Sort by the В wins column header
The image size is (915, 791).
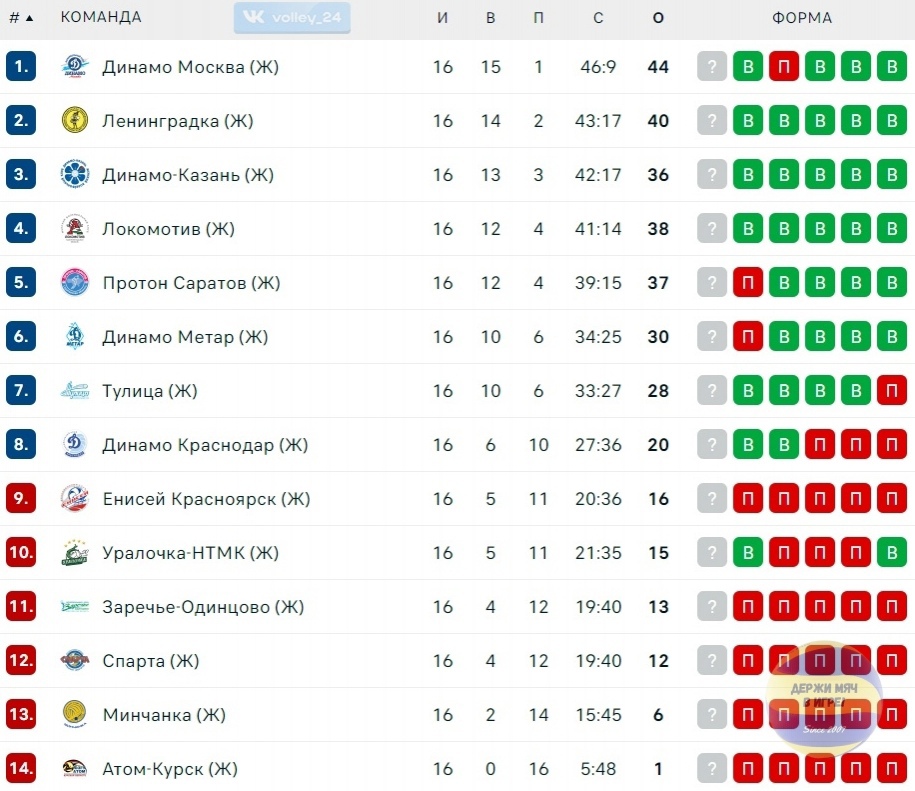click(490, 18)
